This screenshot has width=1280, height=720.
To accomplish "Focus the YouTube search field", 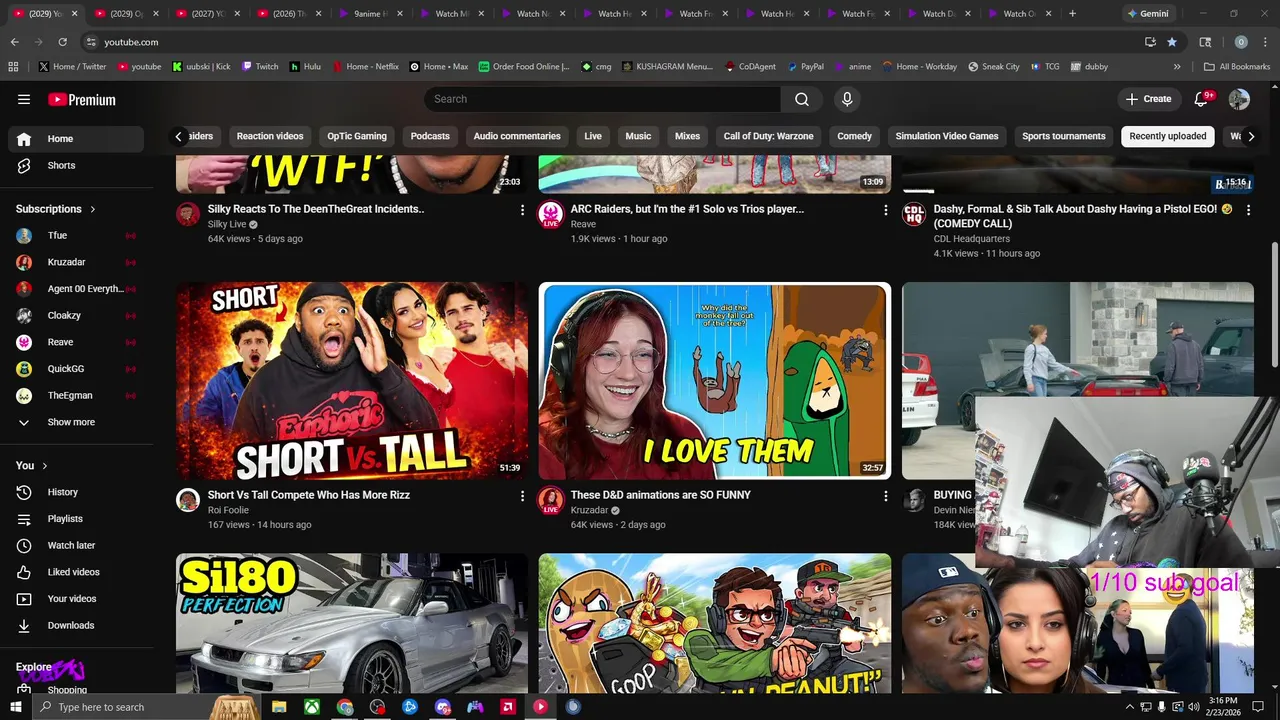I will point(602,99).
